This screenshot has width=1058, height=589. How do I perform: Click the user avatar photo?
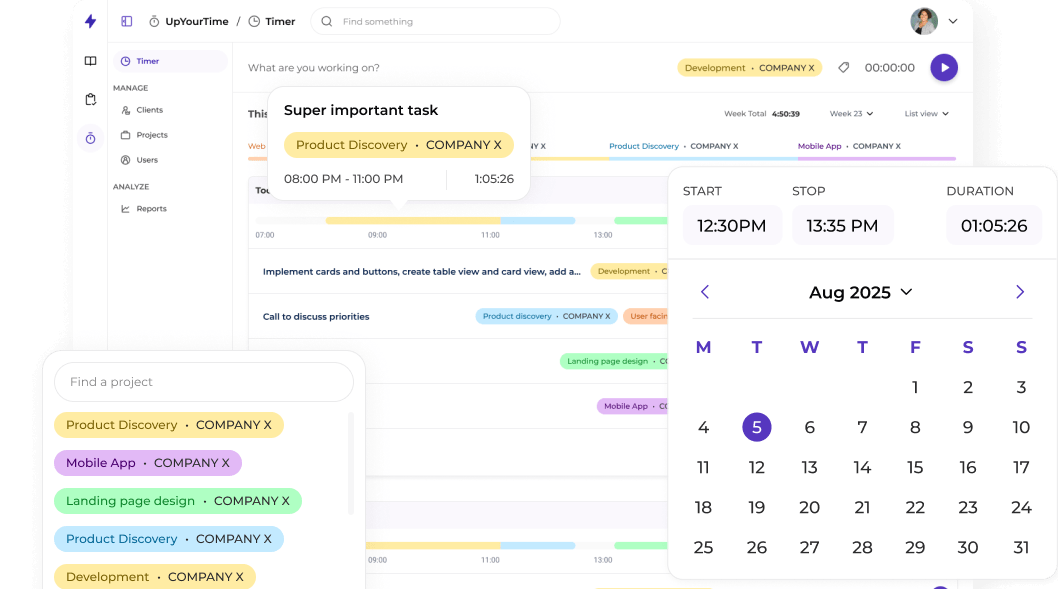(924, 21)
